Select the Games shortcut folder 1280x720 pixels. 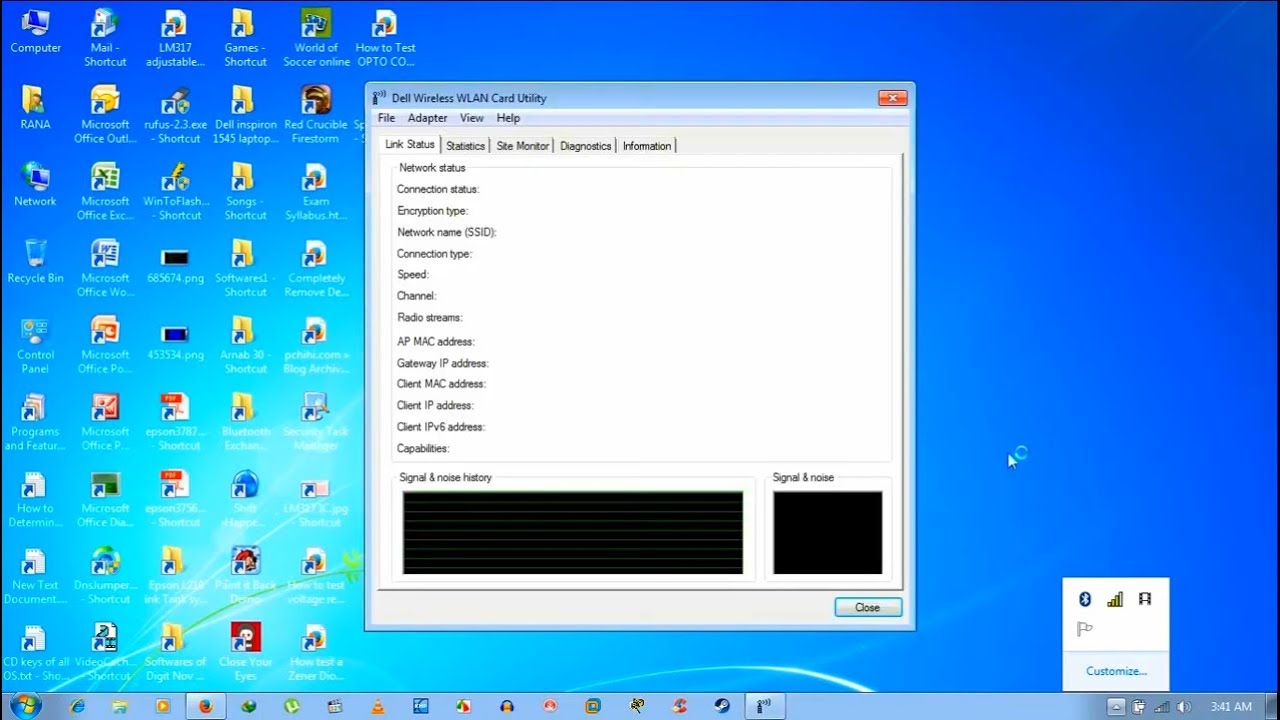coord(245,38)
